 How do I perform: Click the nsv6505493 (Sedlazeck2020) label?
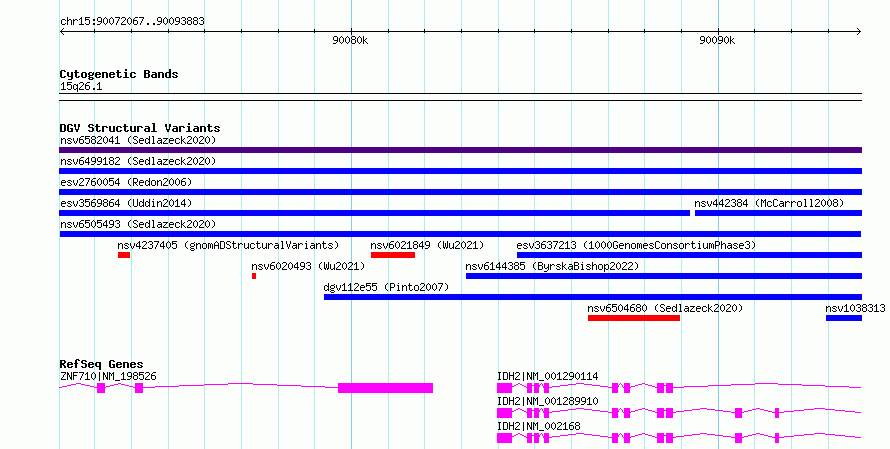click(138, 224)
